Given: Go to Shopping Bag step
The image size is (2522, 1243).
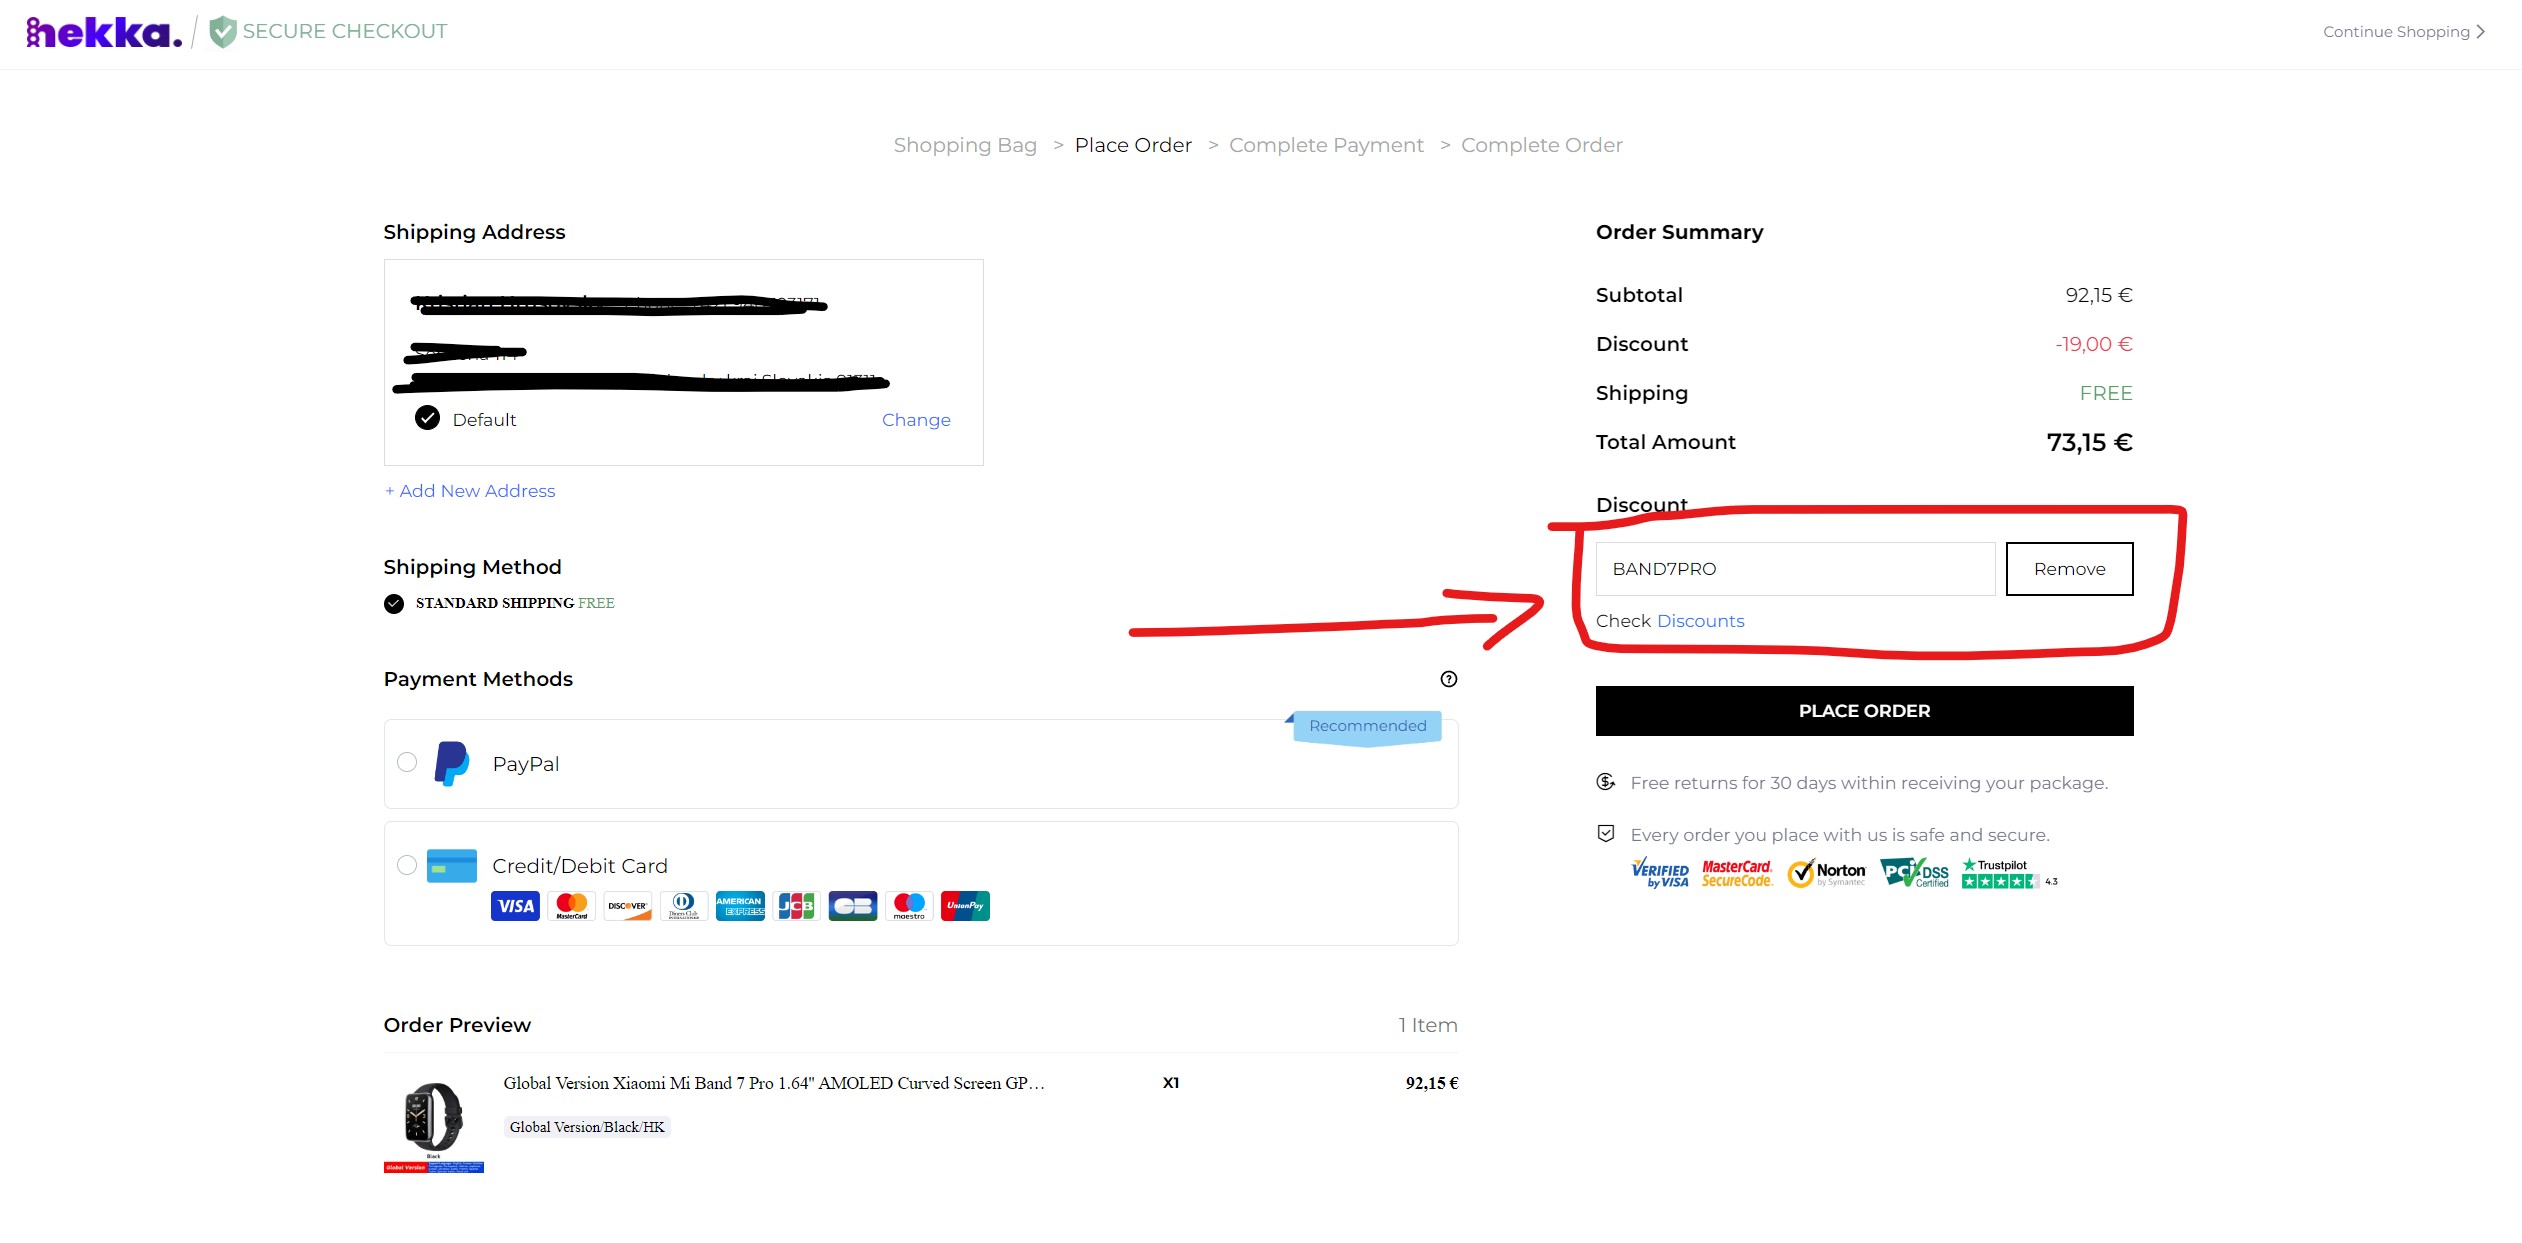Looking at the screenshot, I should 965,145.
